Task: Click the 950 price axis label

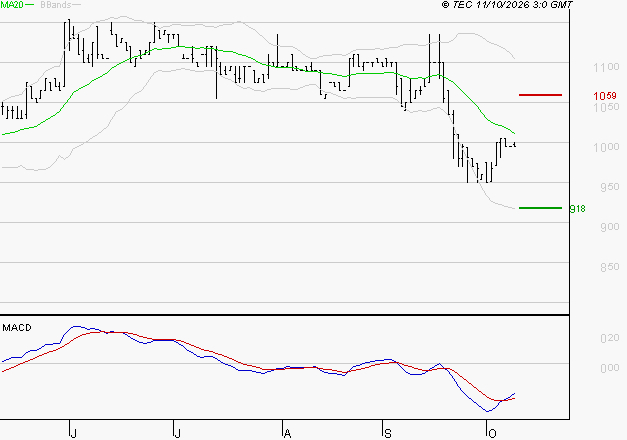Action: click(x=610, y=187)
